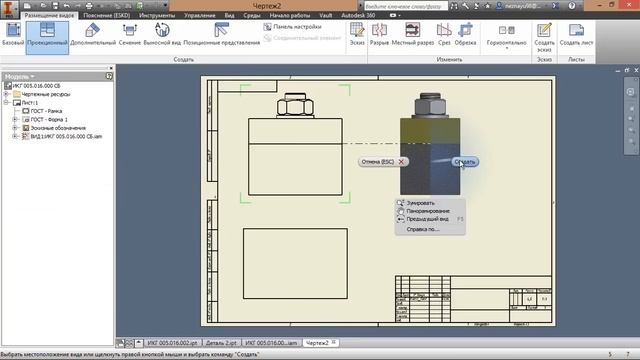Viewport: 640px width, 360px height.
Task: Click the Проекционный view tool
Action: tap(47, 37)
